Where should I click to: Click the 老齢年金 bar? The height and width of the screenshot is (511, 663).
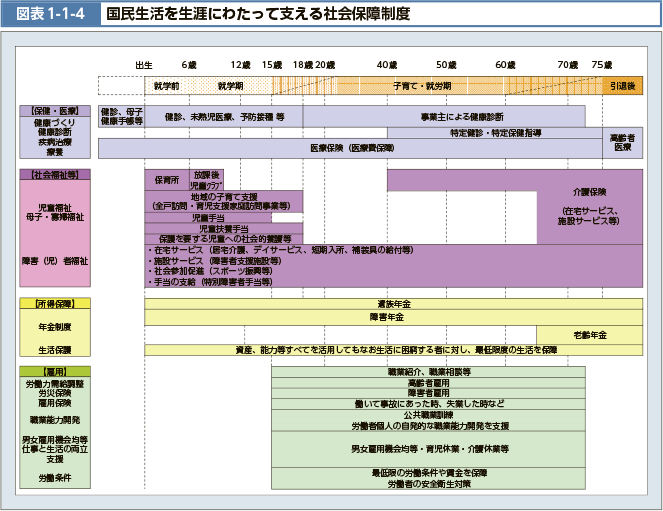point(589,334)
